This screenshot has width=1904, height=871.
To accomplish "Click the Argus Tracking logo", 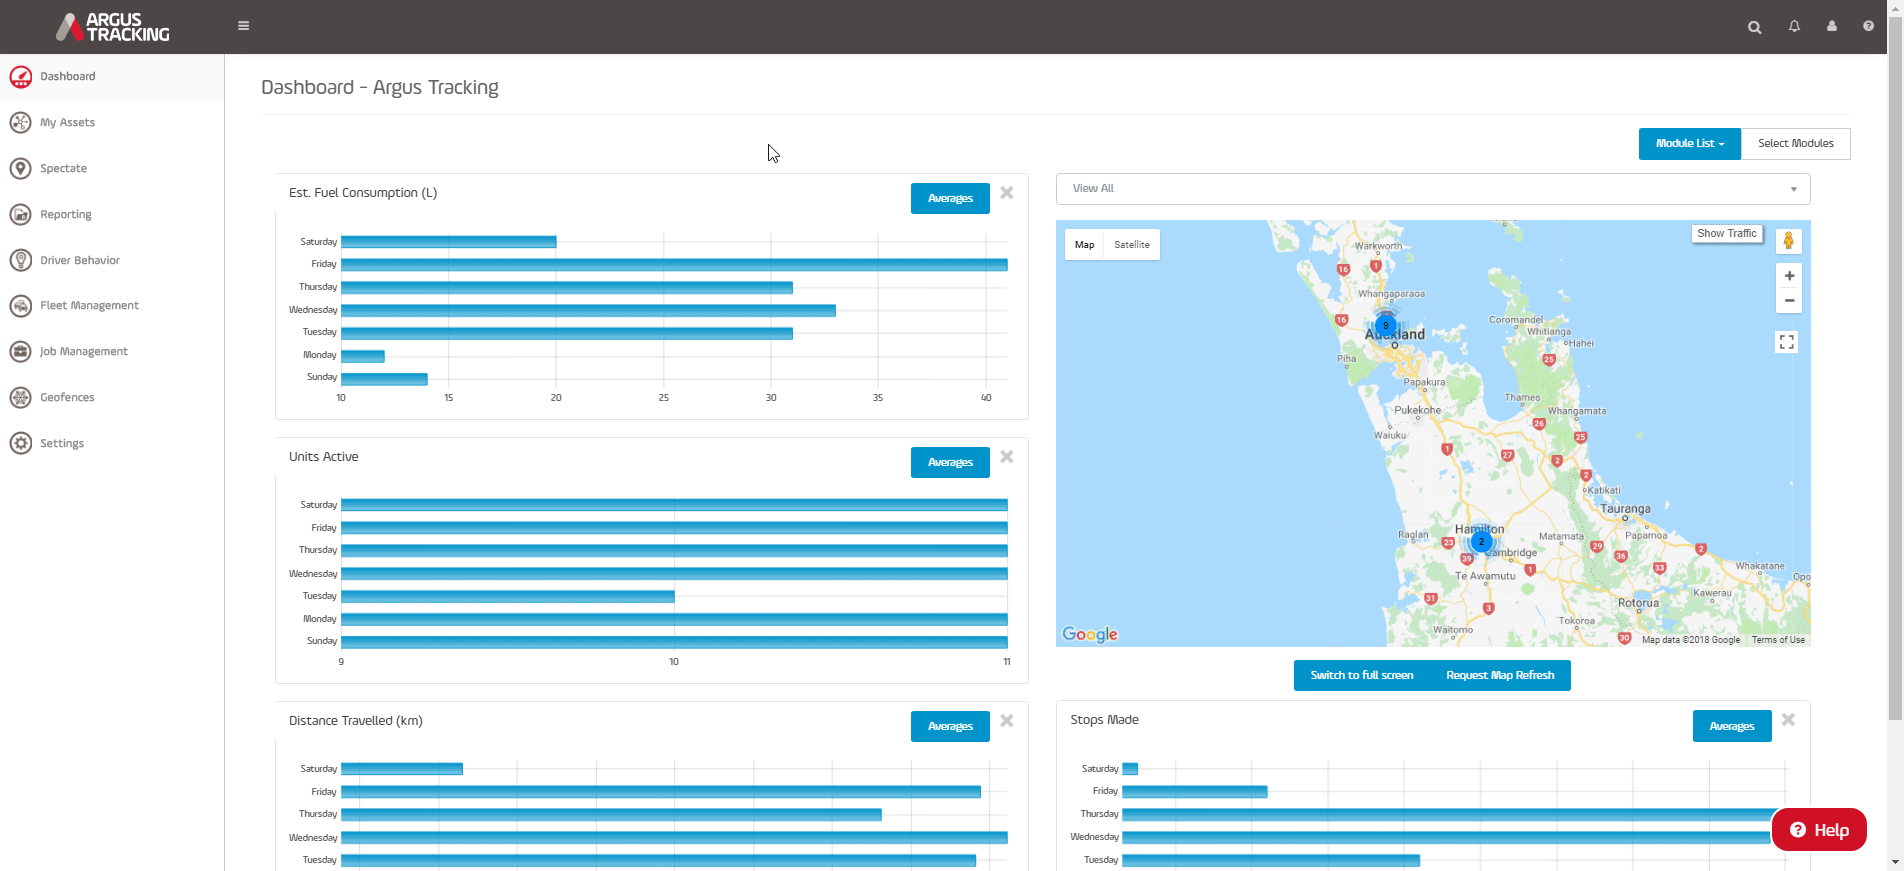I will pyautogui.click(x=112, y=27).
